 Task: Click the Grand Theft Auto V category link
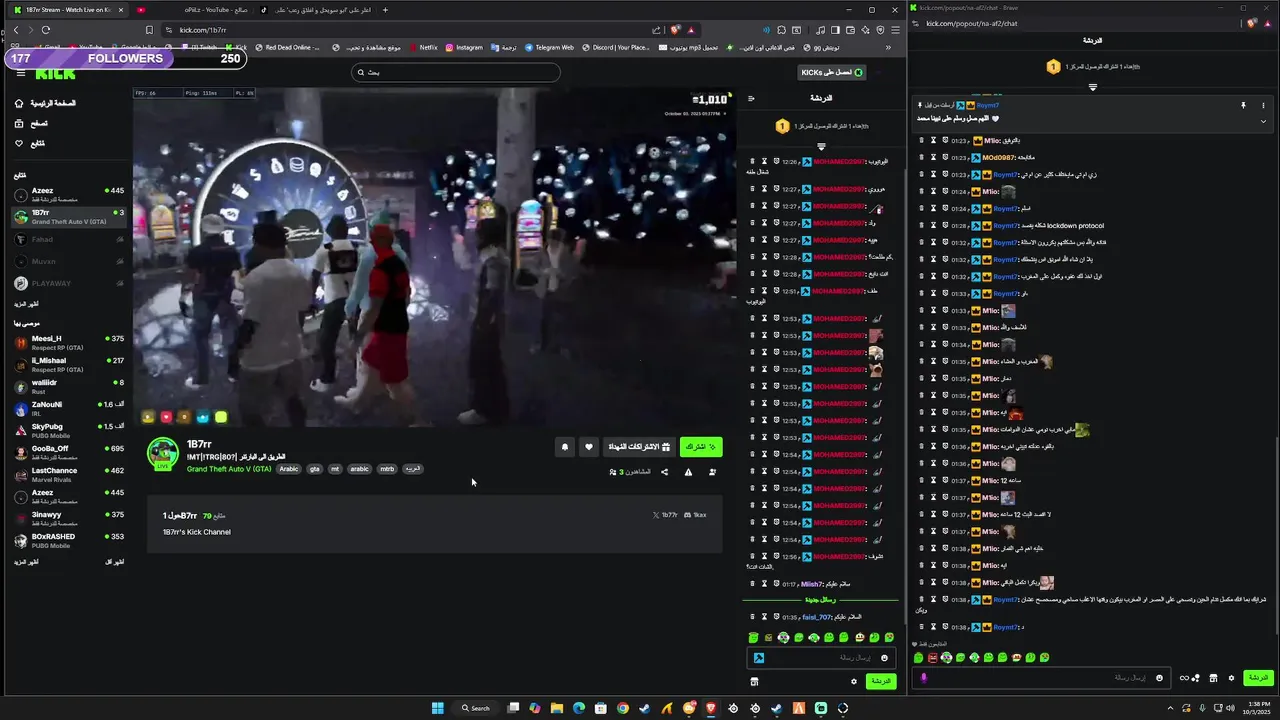pyautogui.click(x=229, y=469)
